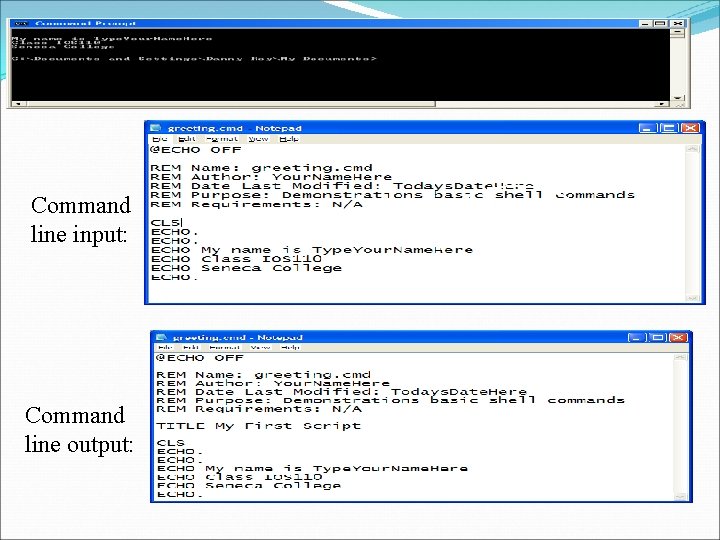Open Help menu in 'Command line input' Notepad

tap(289, 138)
